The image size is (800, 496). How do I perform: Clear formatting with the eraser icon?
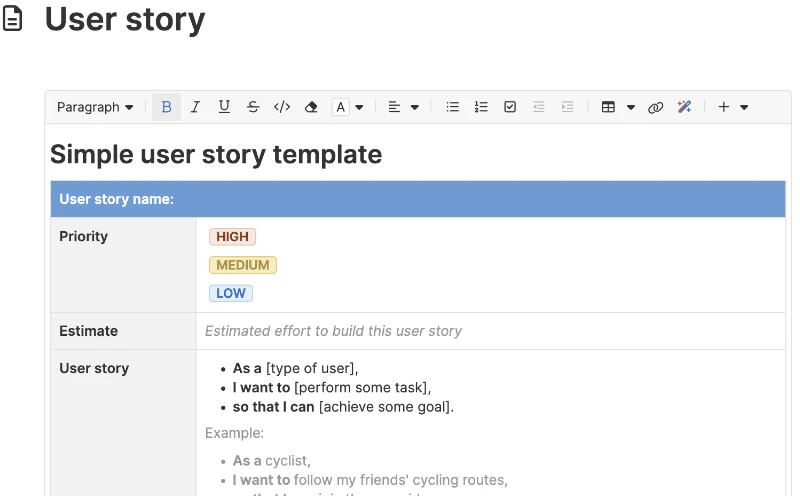(311, 107)
